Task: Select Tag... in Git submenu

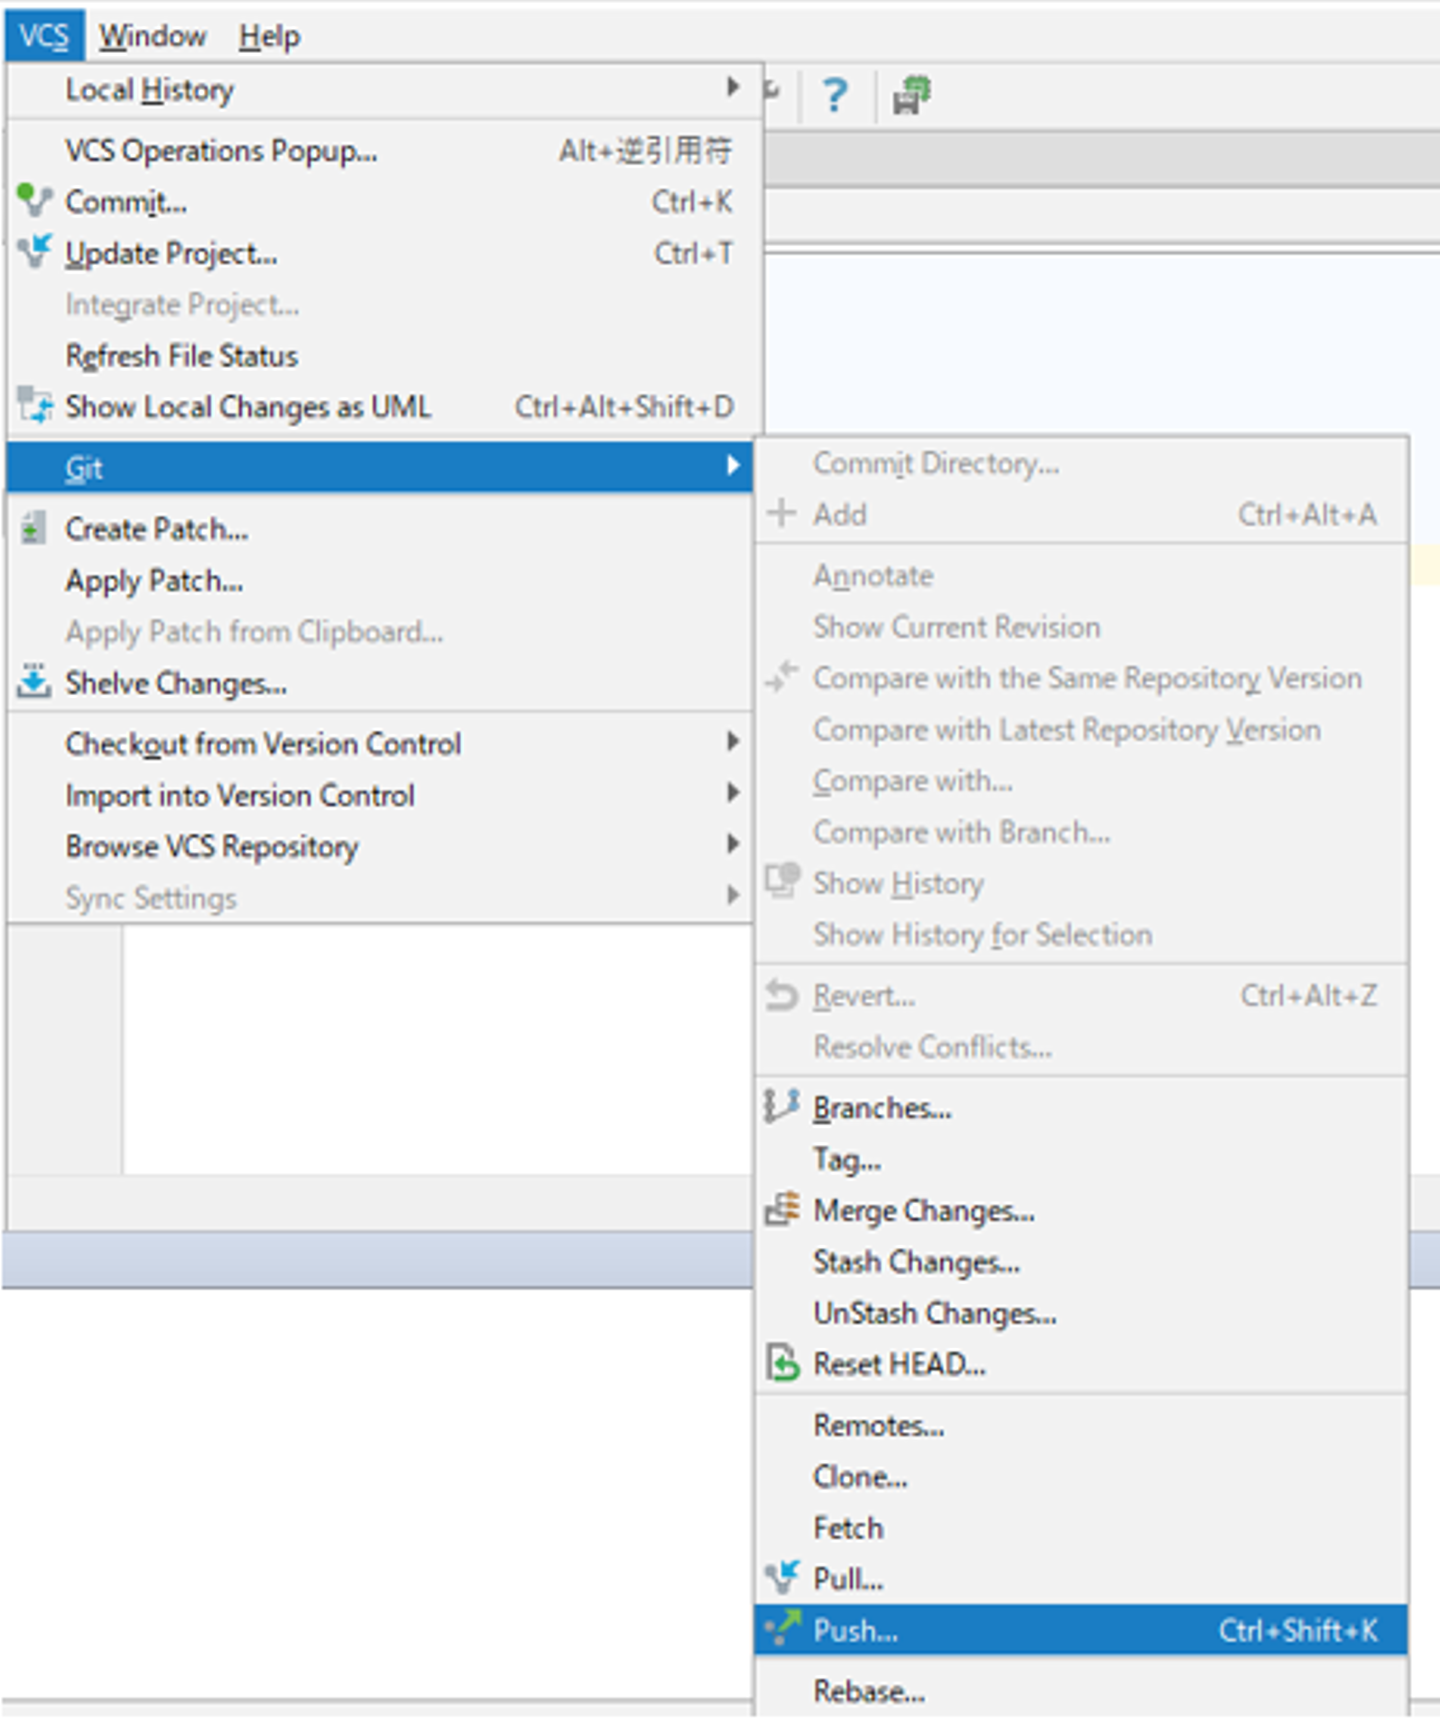Action: tap(1082, 1159)
